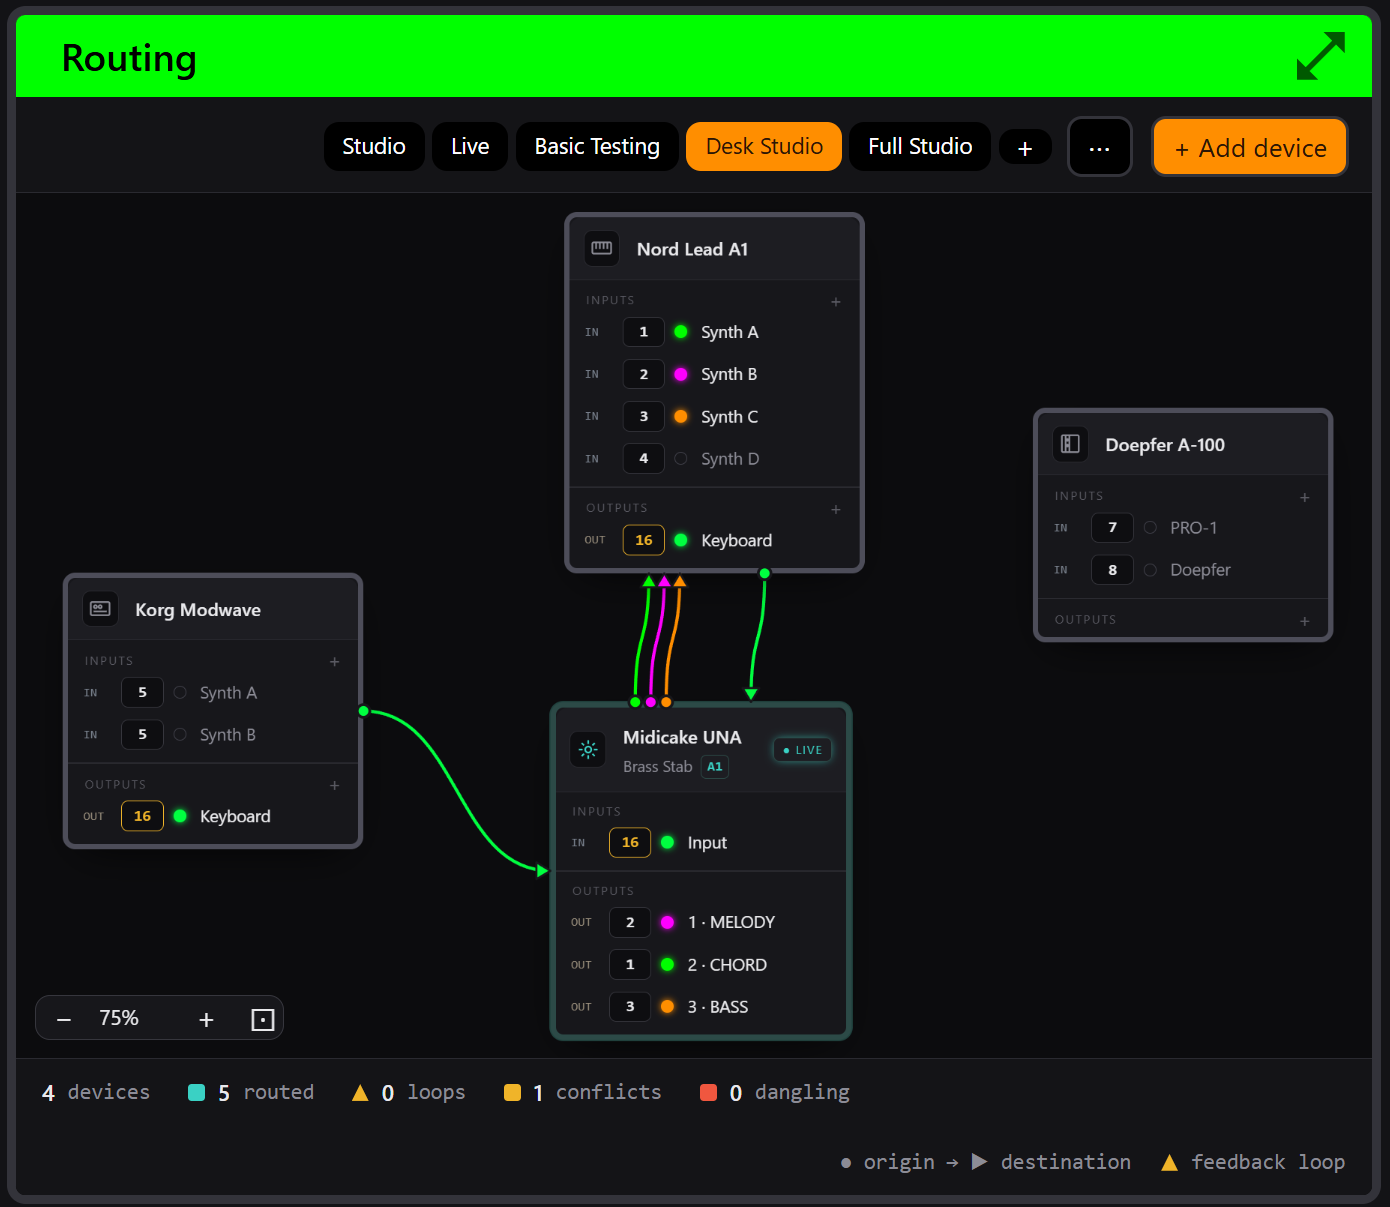Viewport: 1390px width, 1207px height.
Task: Click the Add device button
Action: click(x=1250, y=147)
